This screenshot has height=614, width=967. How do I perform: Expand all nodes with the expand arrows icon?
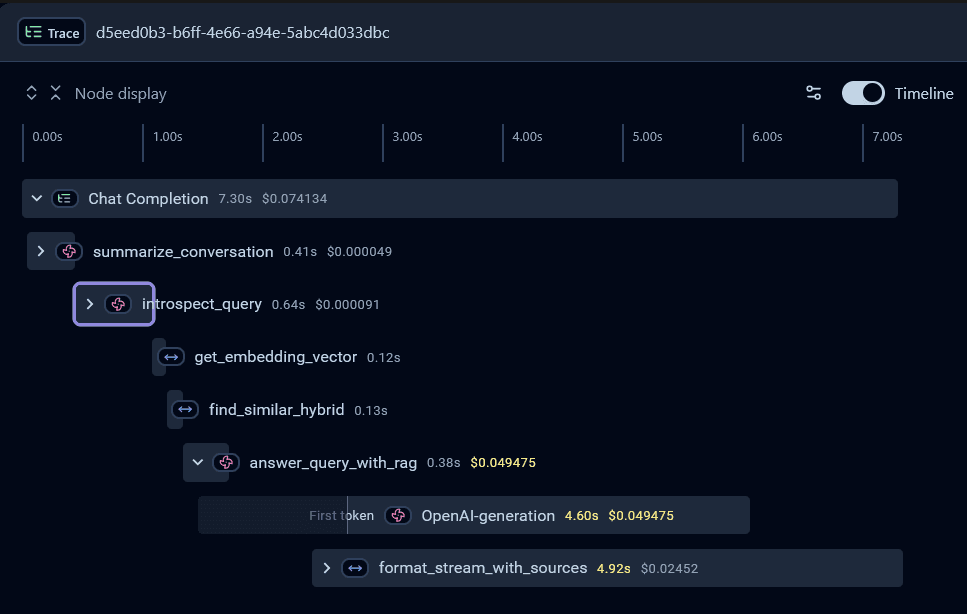coord(31,93)
